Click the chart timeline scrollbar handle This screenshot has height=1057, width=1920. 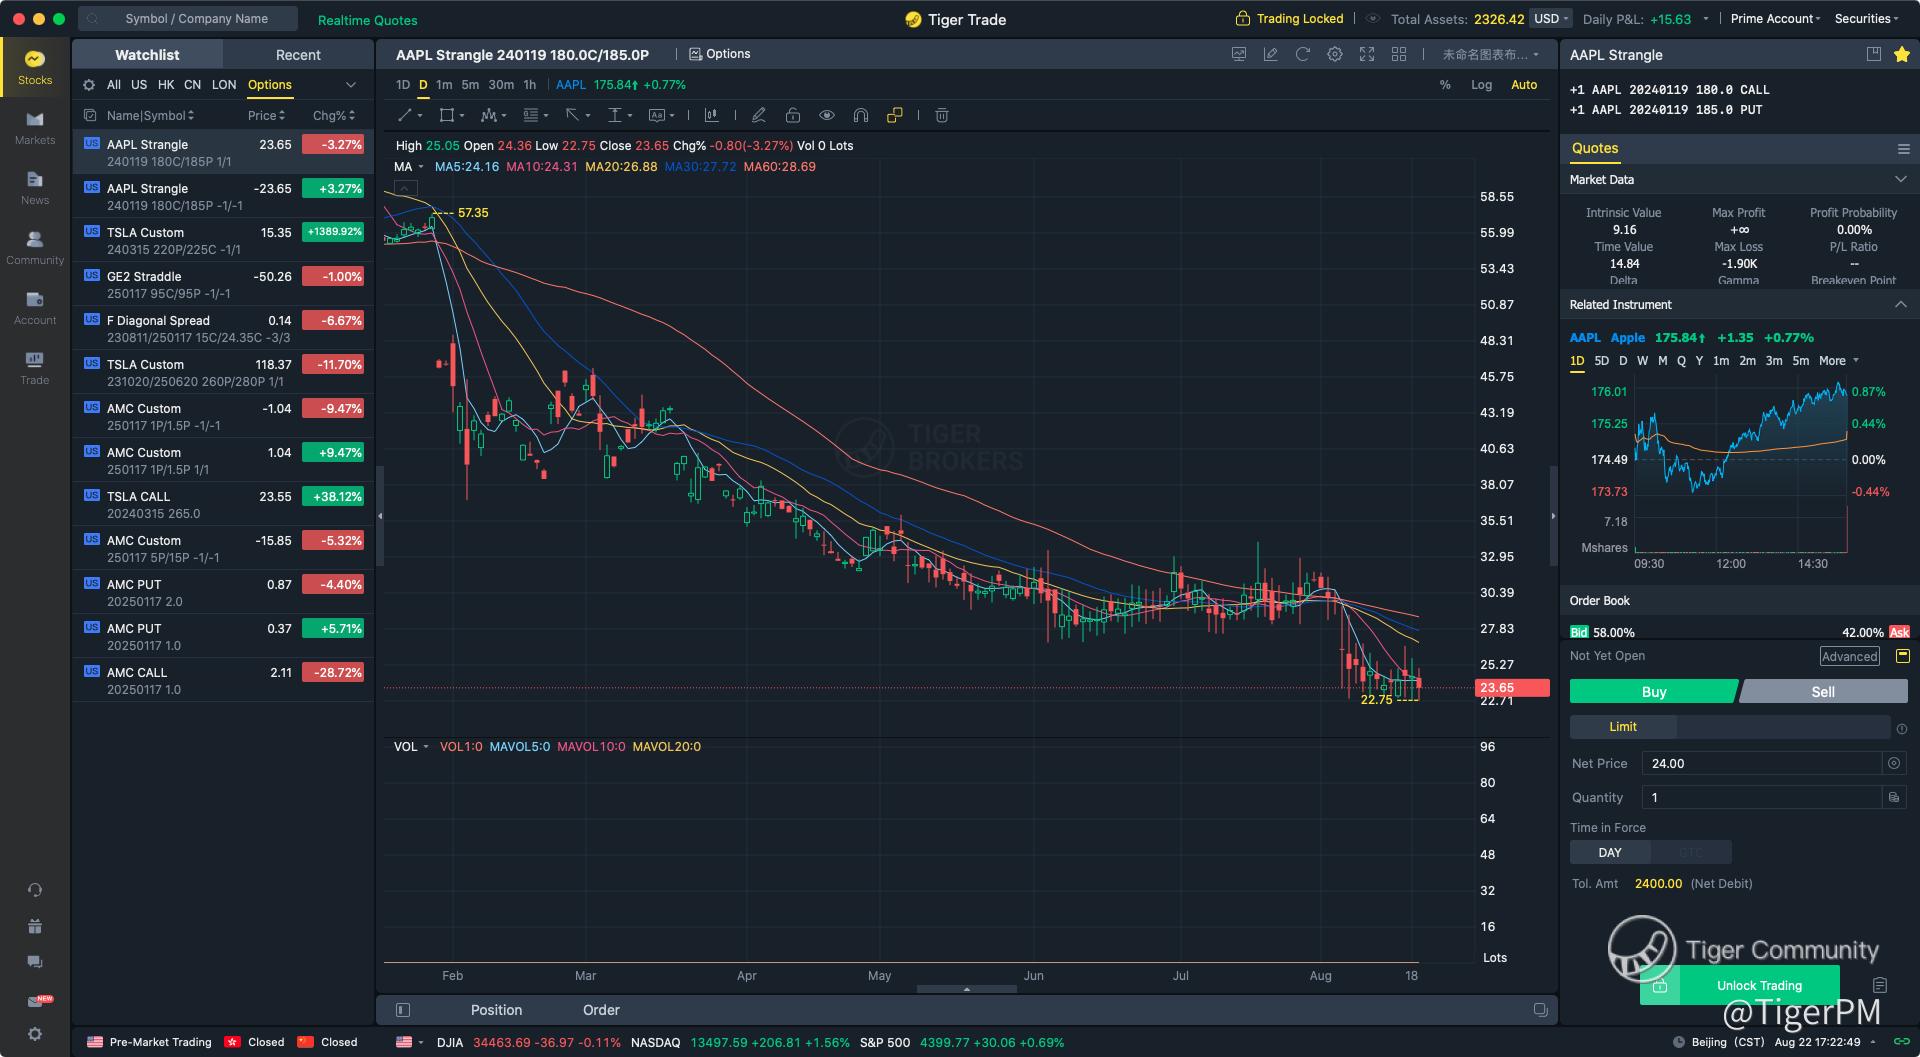click(966, 989)
